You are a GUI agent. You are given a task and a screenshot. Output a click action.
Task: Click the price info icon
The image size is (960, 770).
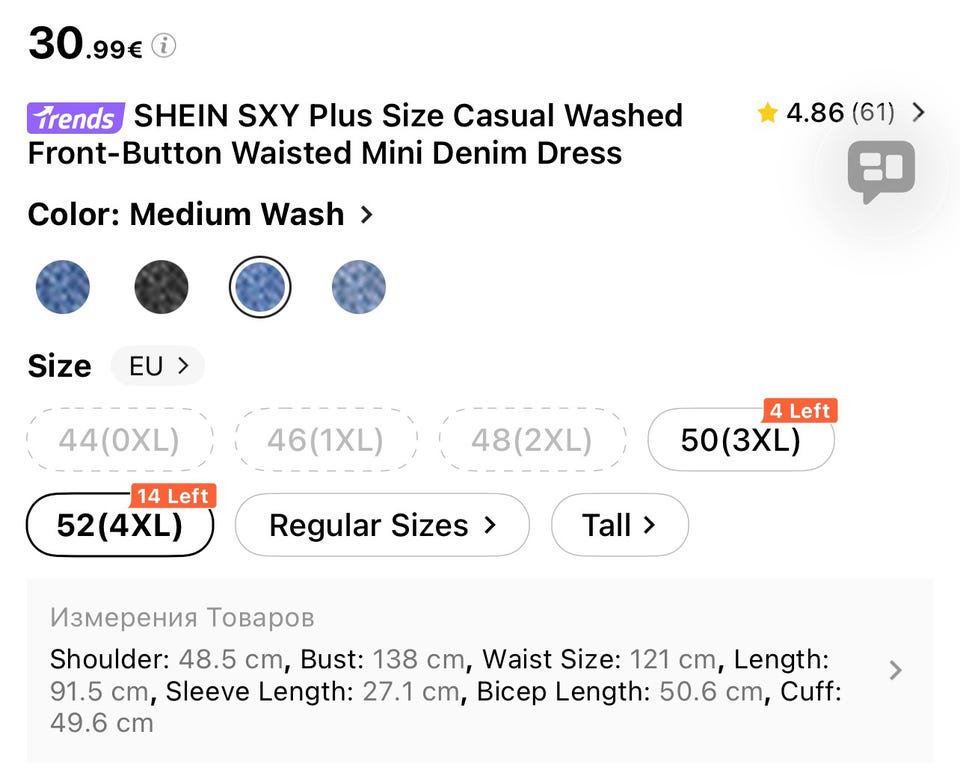(164, 46)
